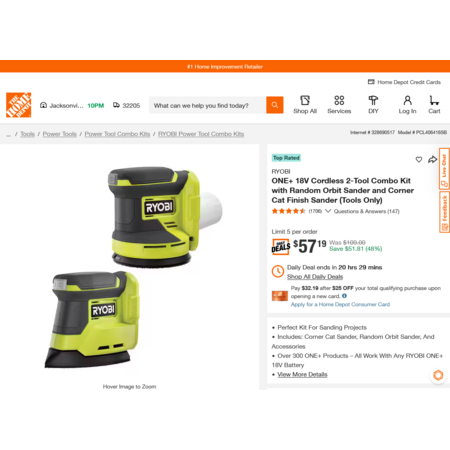Expand the collapsed breadcrumb ellipsis

(x=8, y=134)
